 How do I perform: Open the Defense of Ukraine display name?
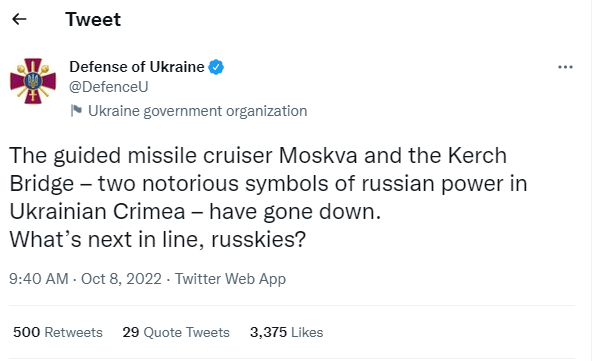pos(137,67)
